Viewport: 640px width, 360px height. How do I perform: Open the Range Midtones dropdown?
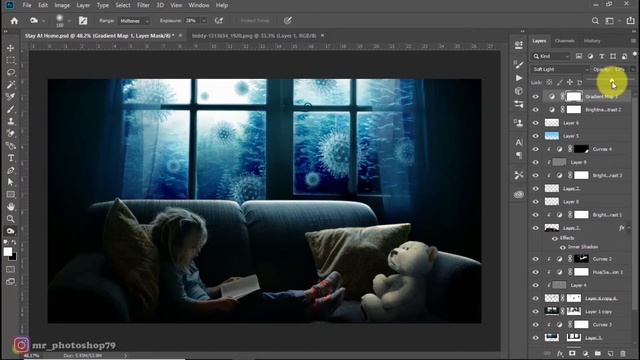click(x=134, y=21)
